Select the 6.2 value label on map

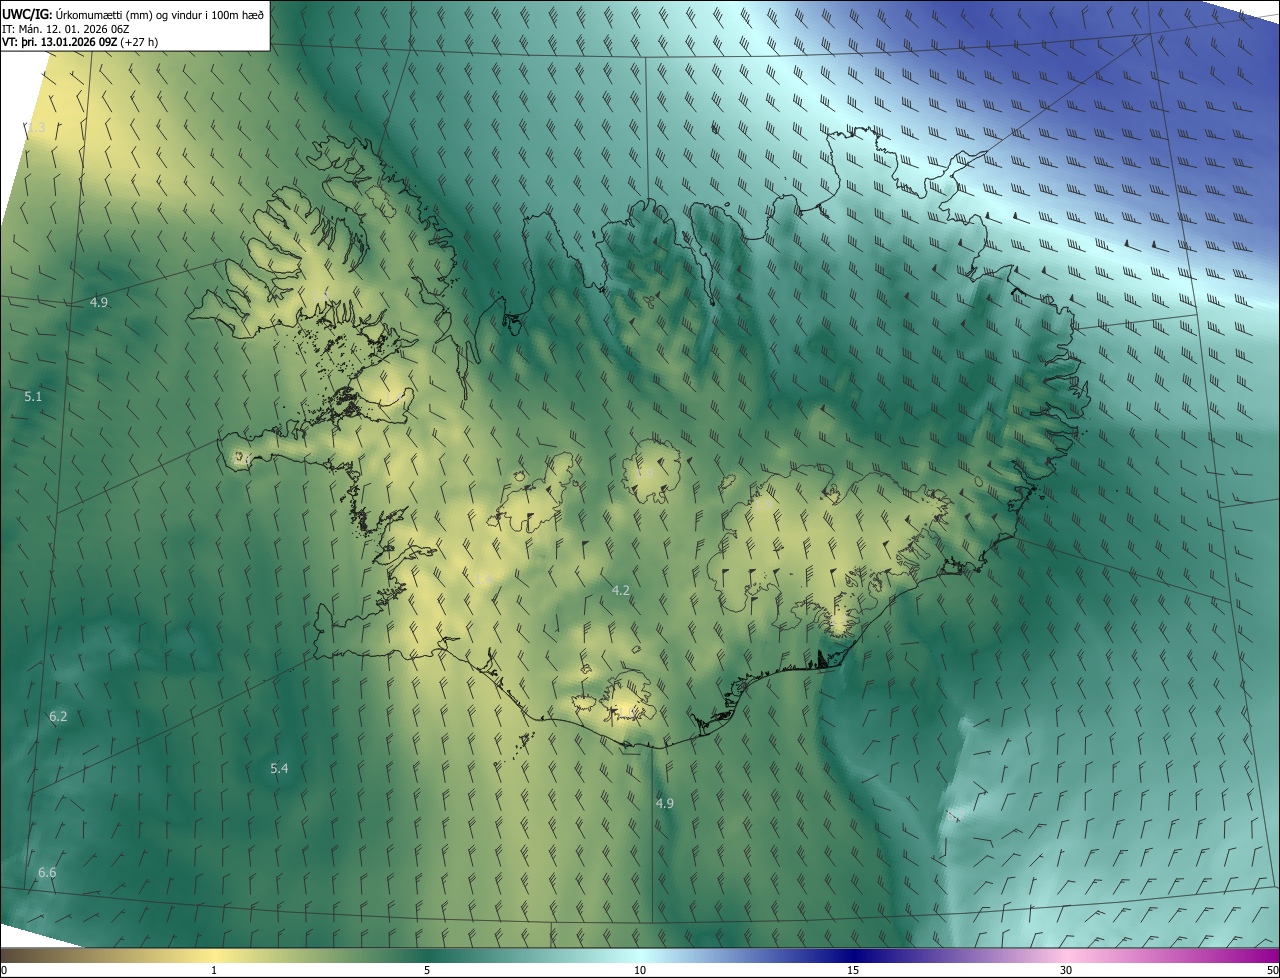tap(58, 717)
